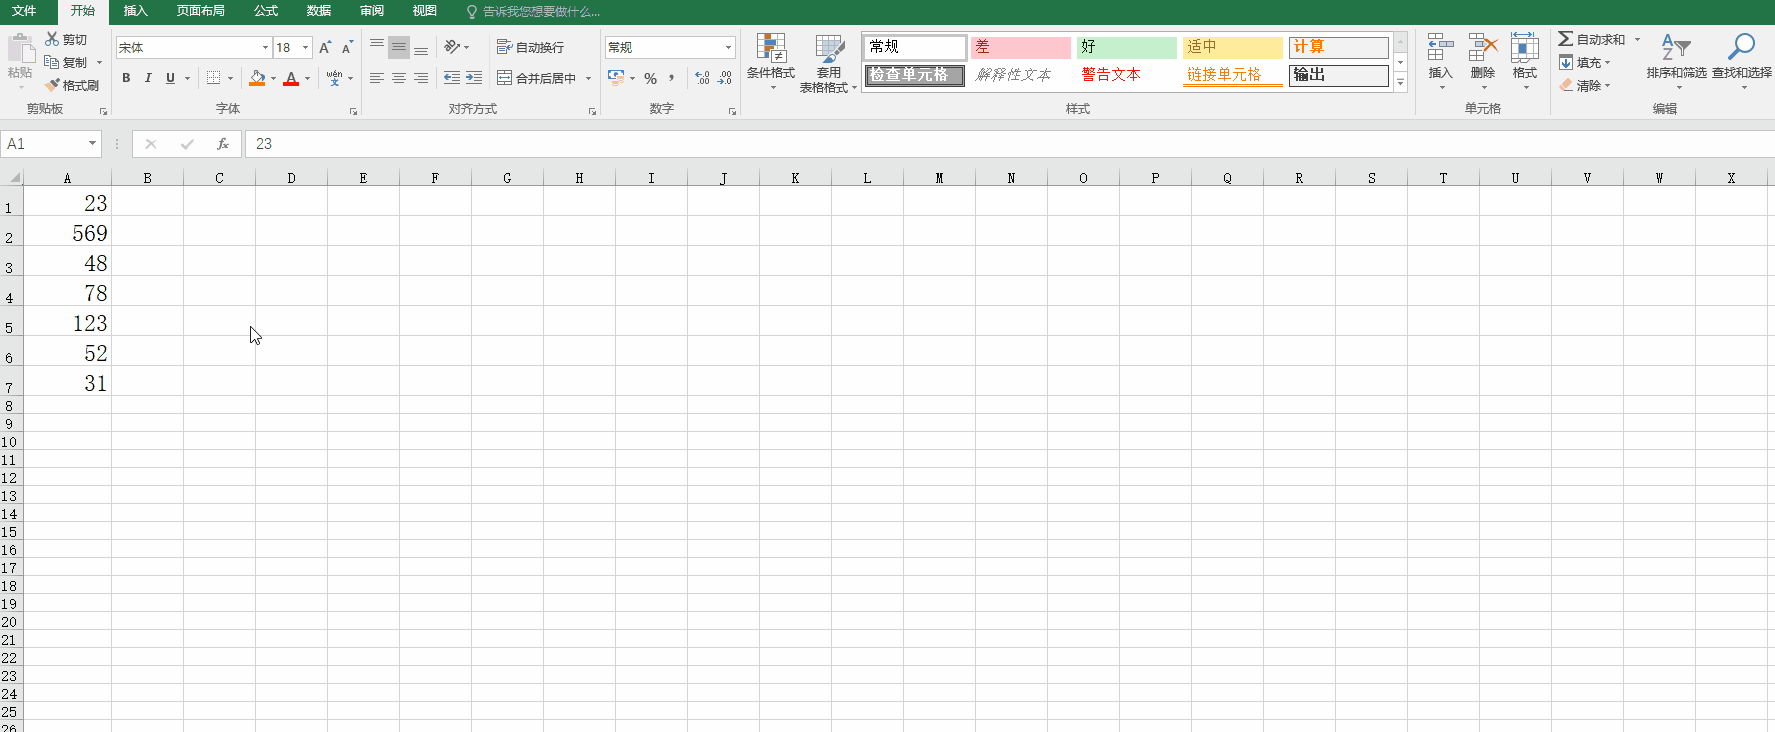Open Find and Select (查找和选择)

1742,62
